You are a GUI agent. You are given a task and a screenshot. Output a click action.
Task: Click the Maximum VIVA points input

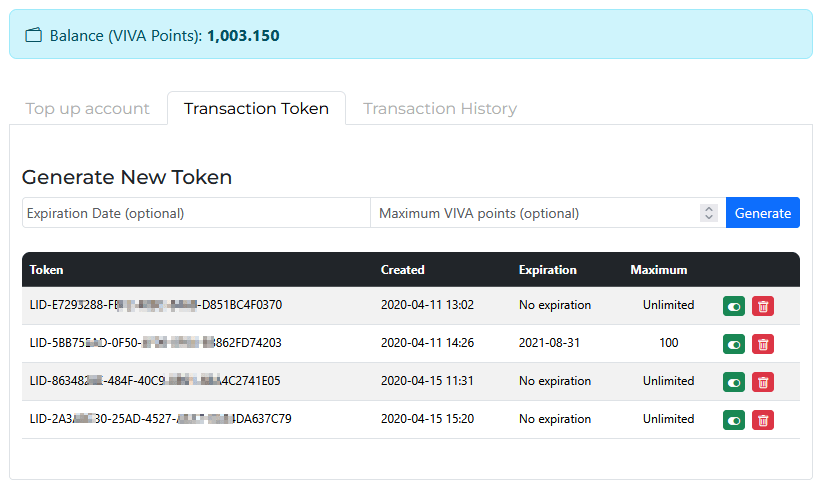[x=535, y=213]
